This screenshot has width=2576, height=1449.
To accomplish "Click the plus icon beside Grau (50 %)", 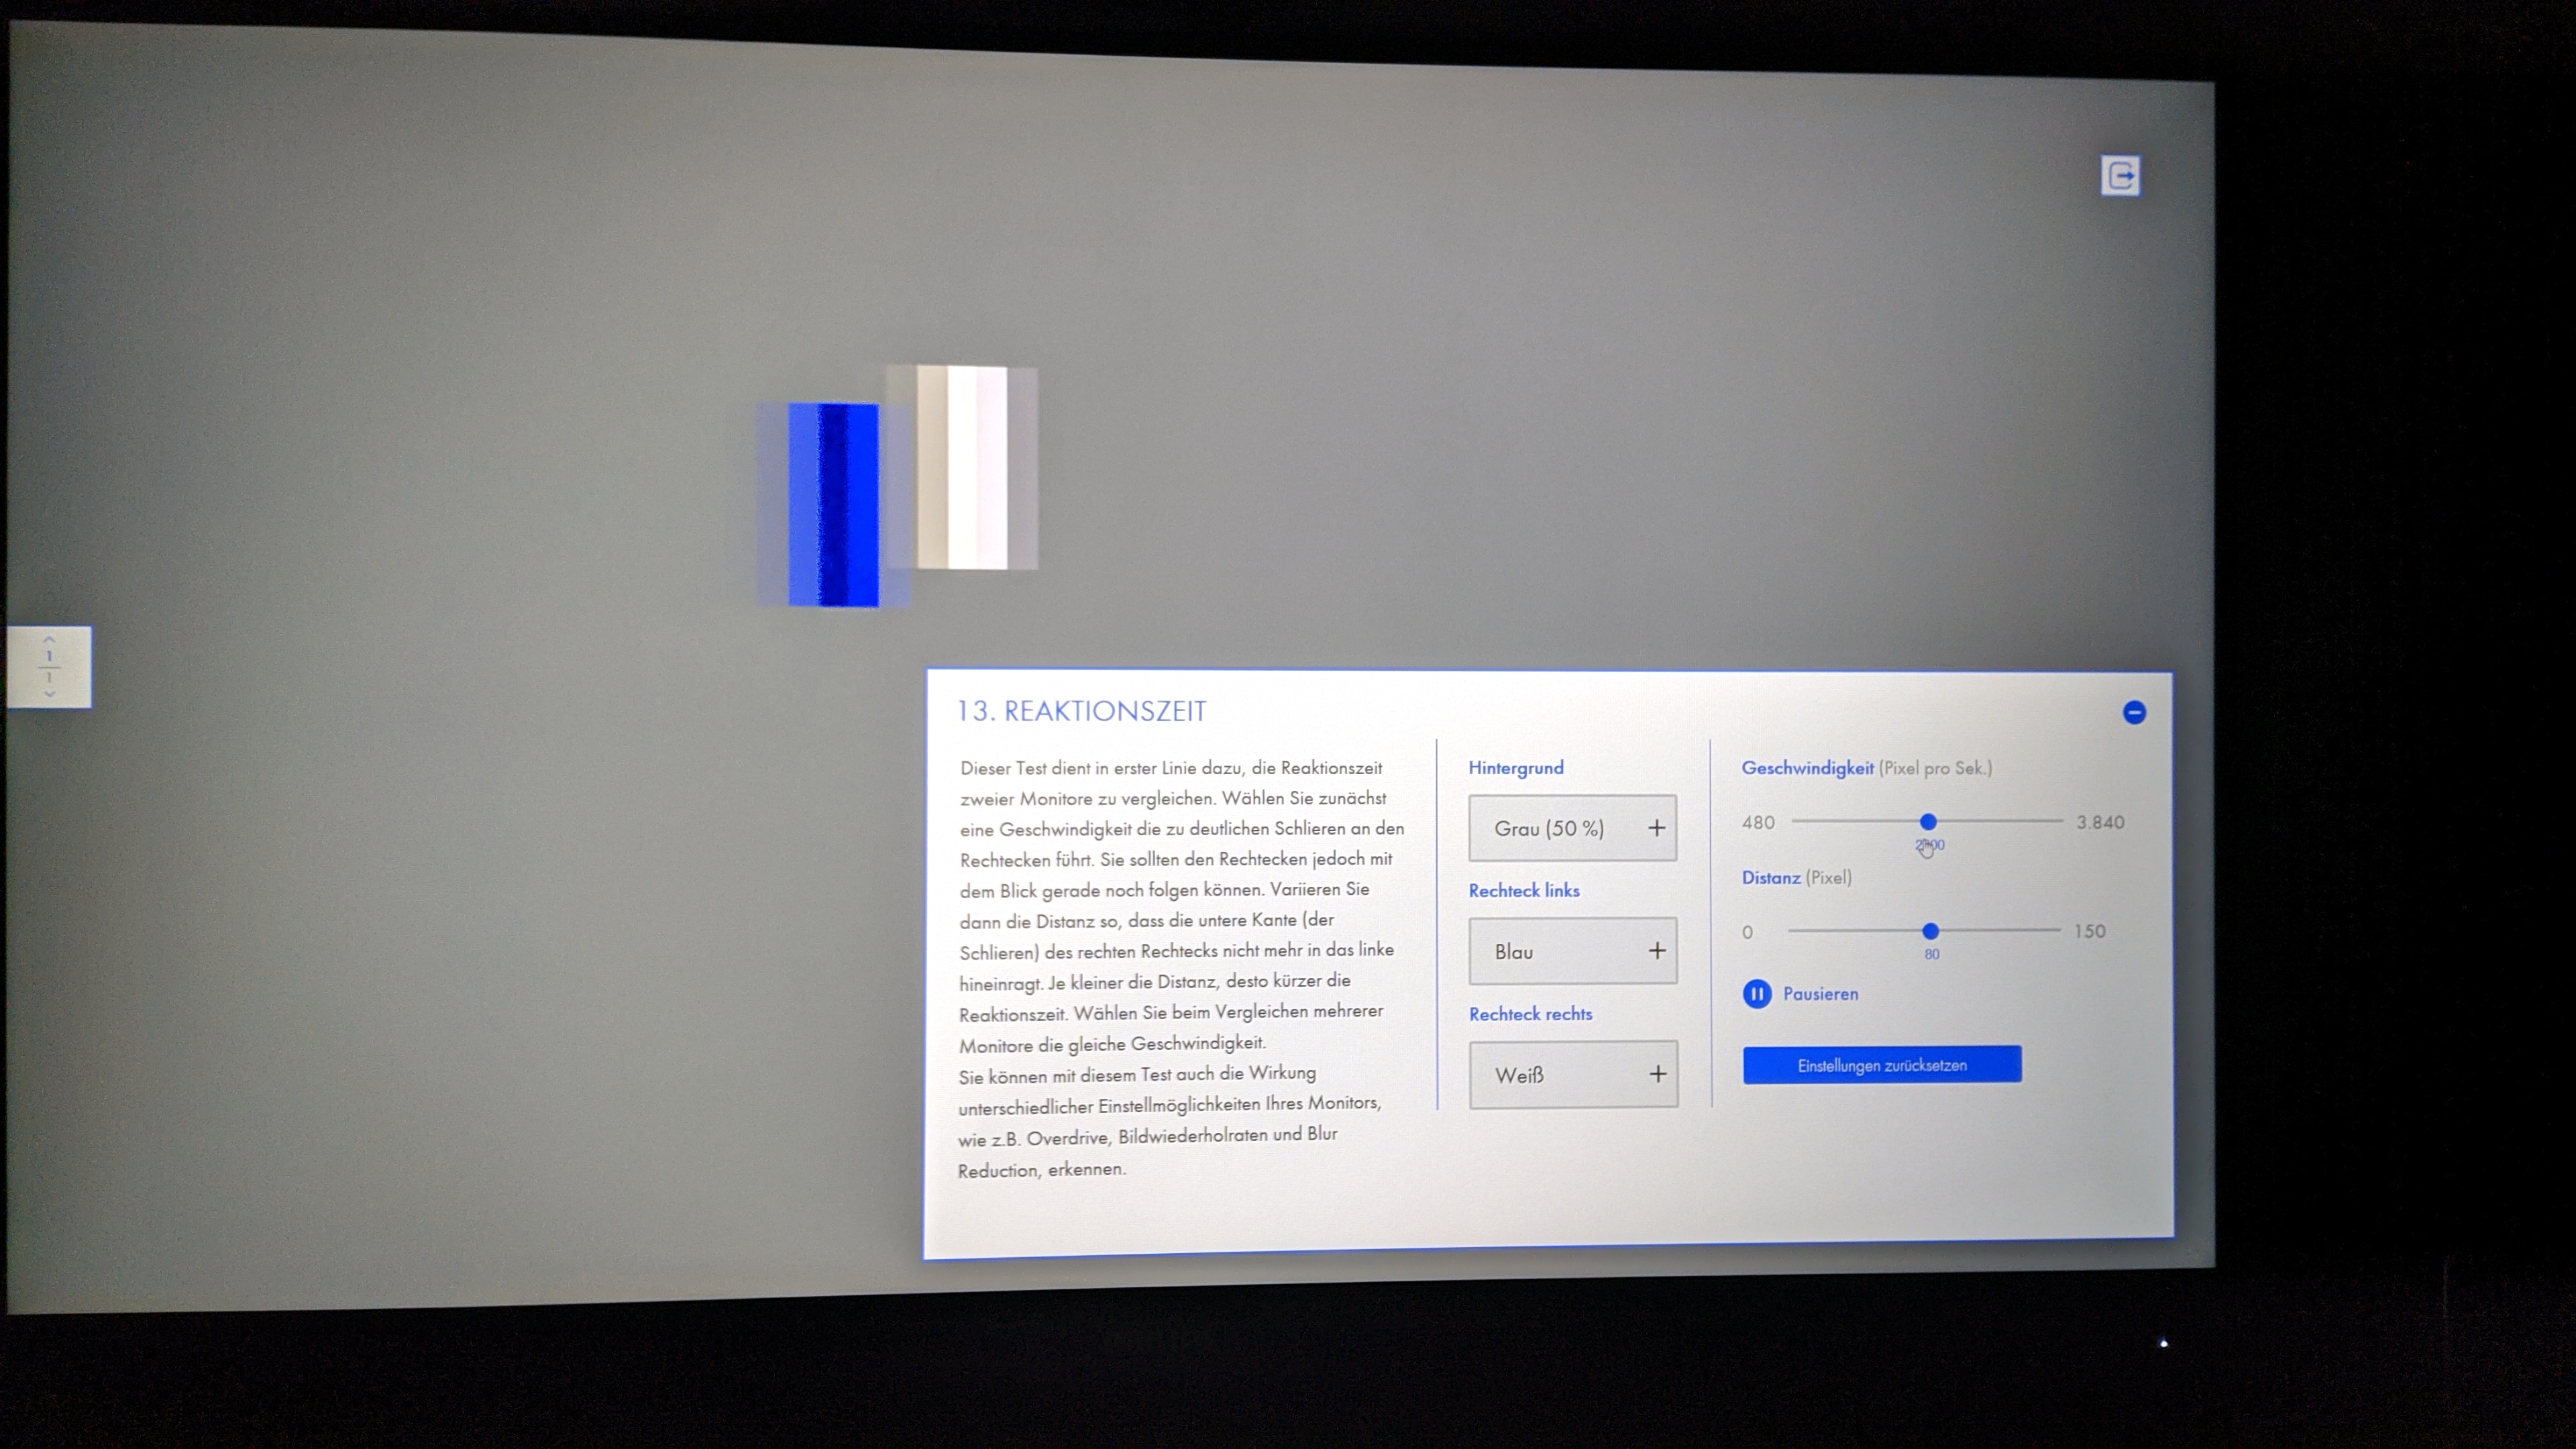I will tap(1656, 828).
